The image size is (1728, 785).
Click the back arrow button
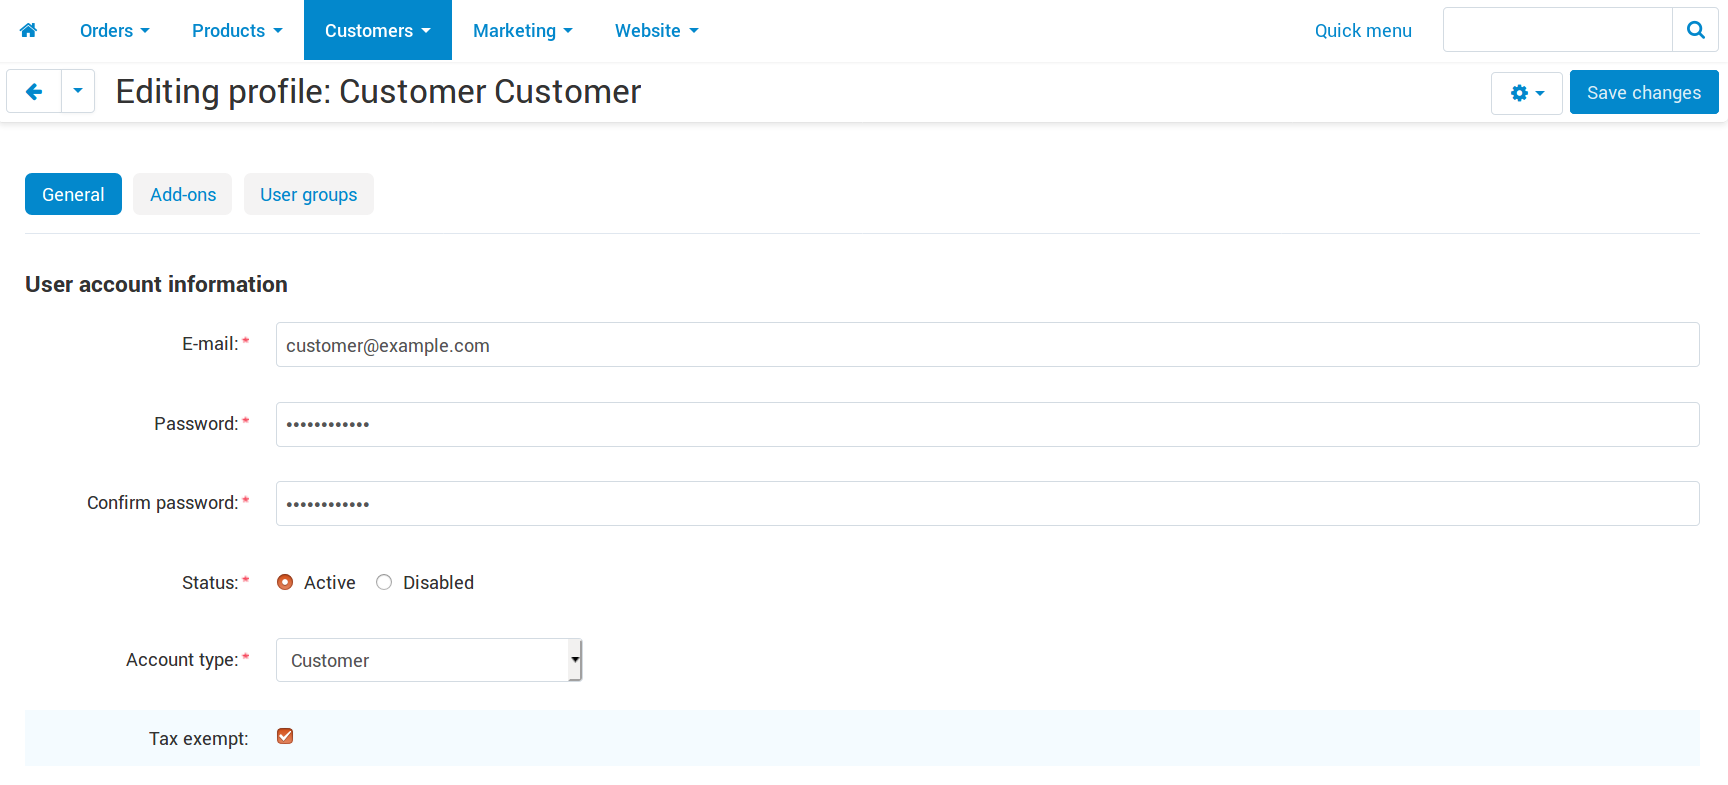(x=34, y=91)
